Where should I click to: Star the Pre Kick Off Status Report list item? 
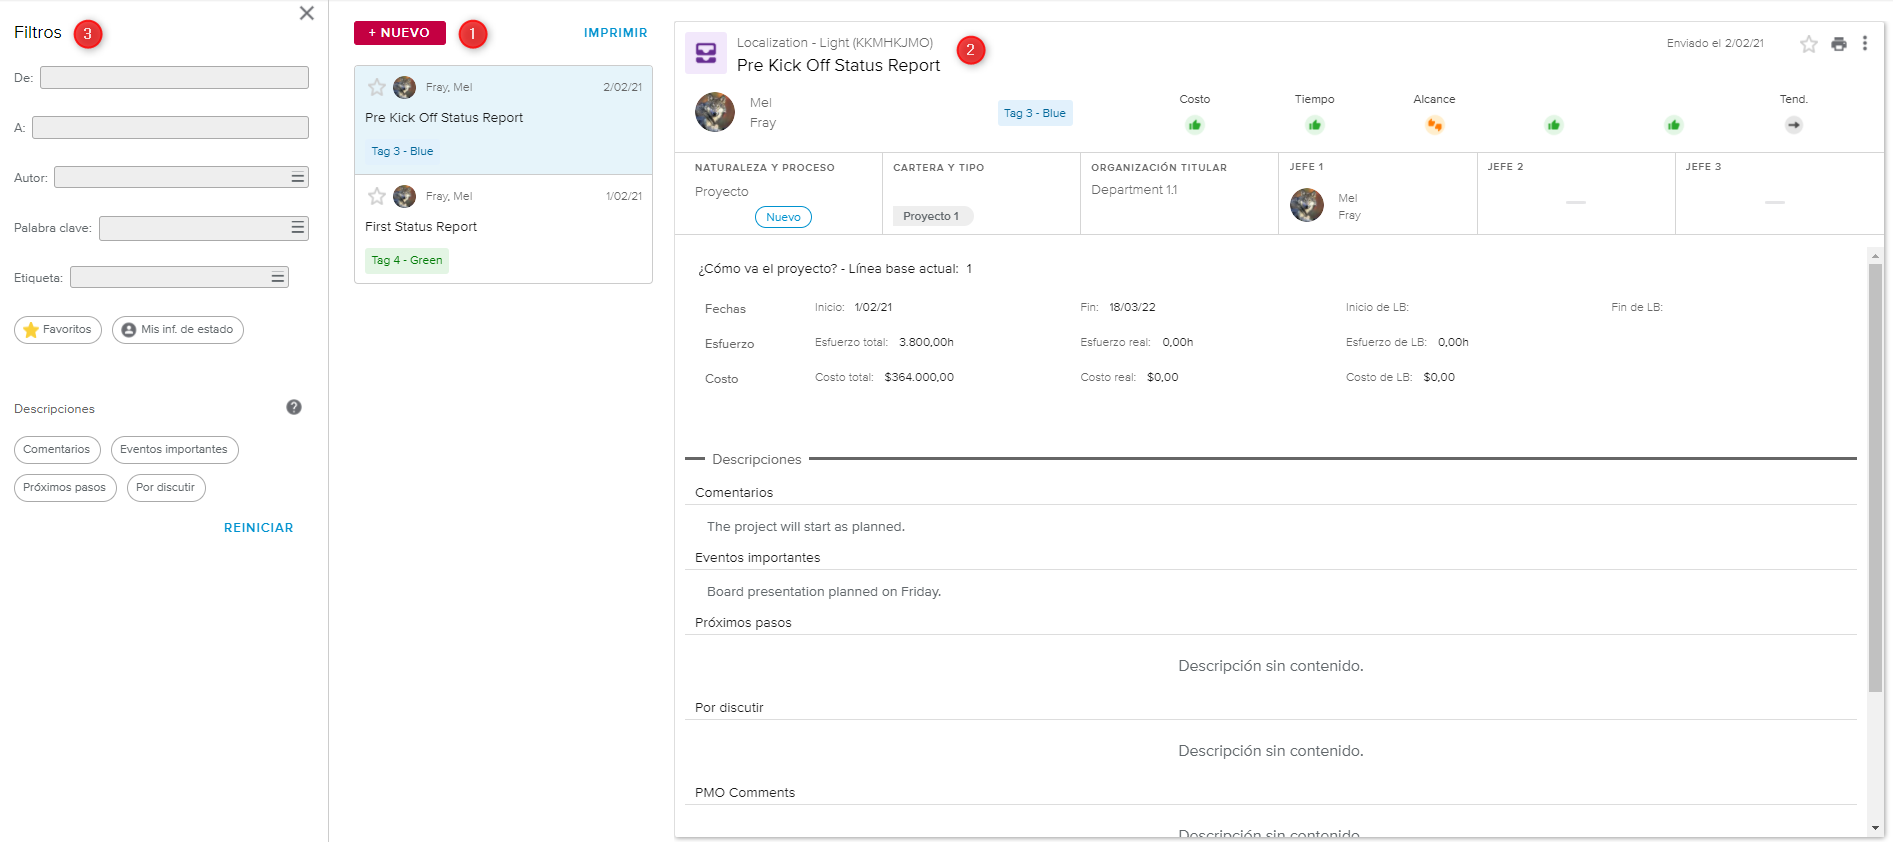pyautogui.click(x=377, y=88)
